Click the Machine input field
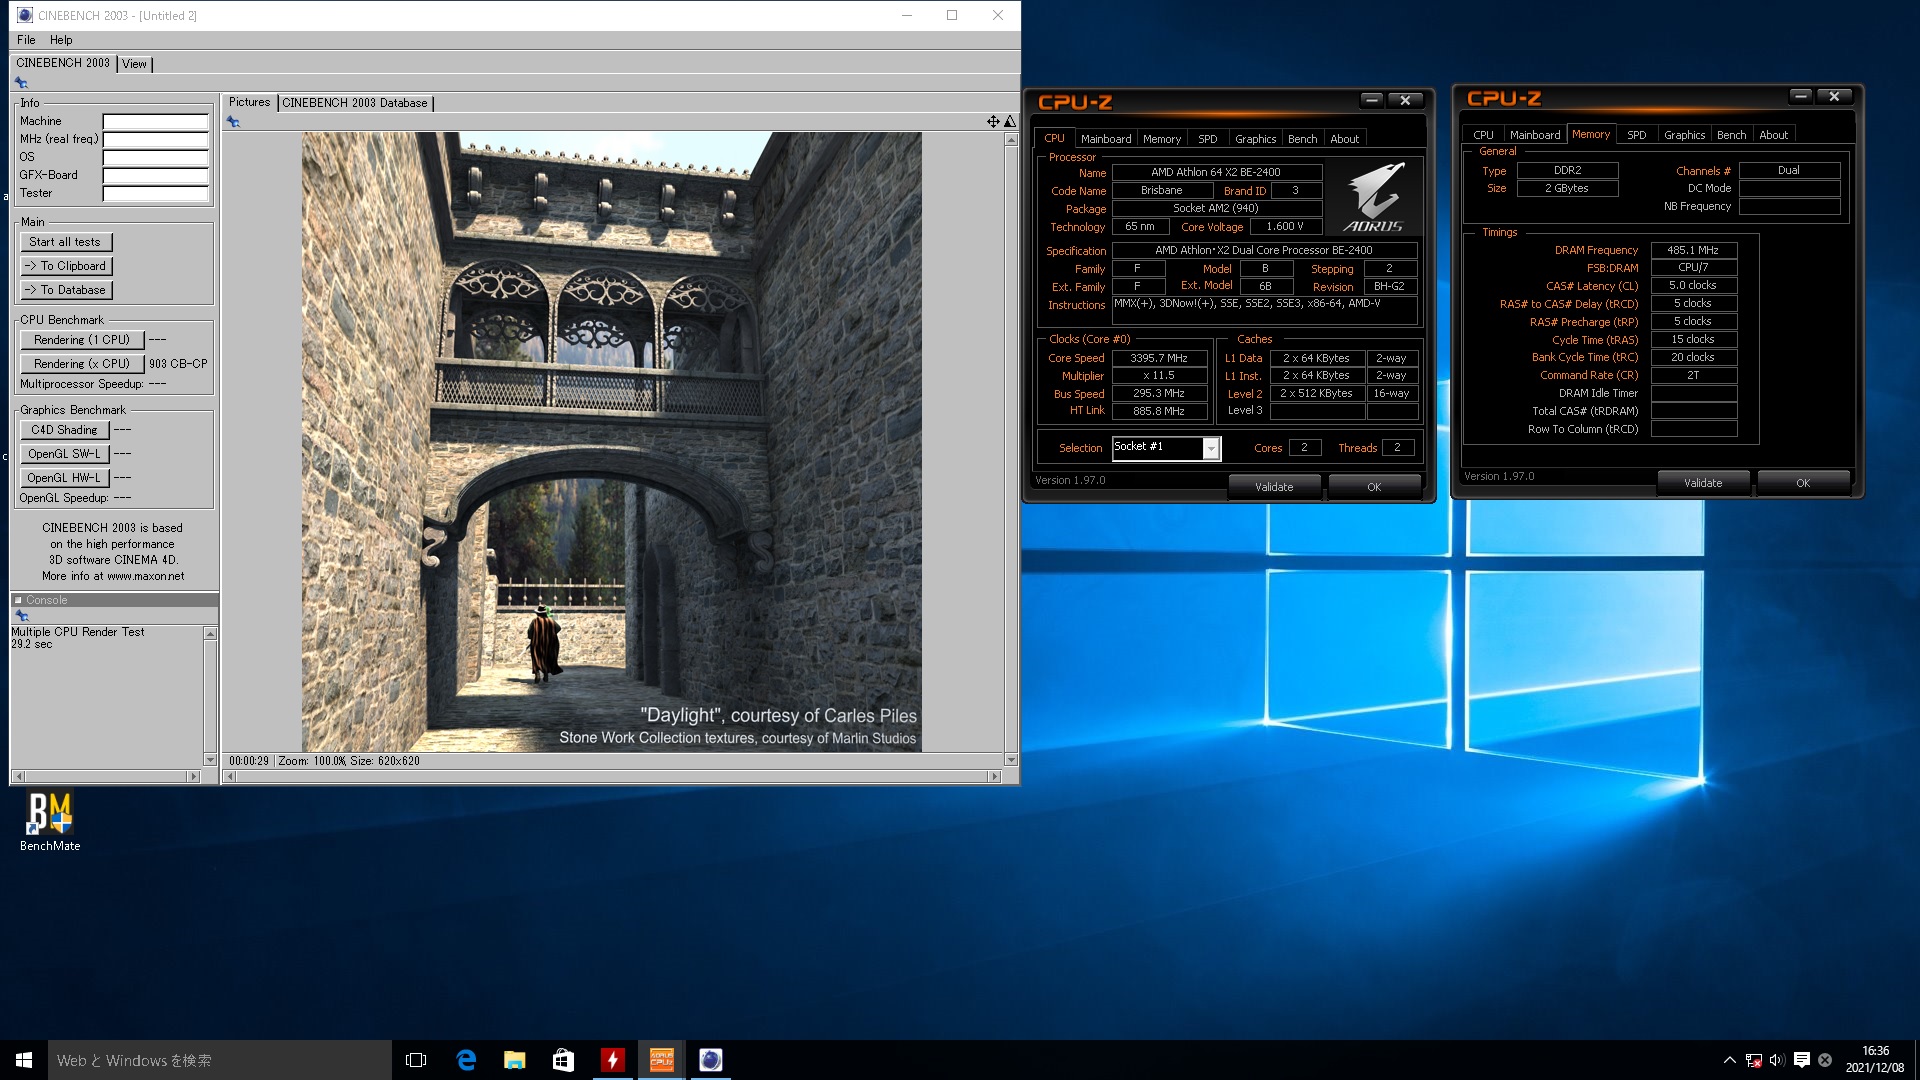 click(x=155, y=122)
